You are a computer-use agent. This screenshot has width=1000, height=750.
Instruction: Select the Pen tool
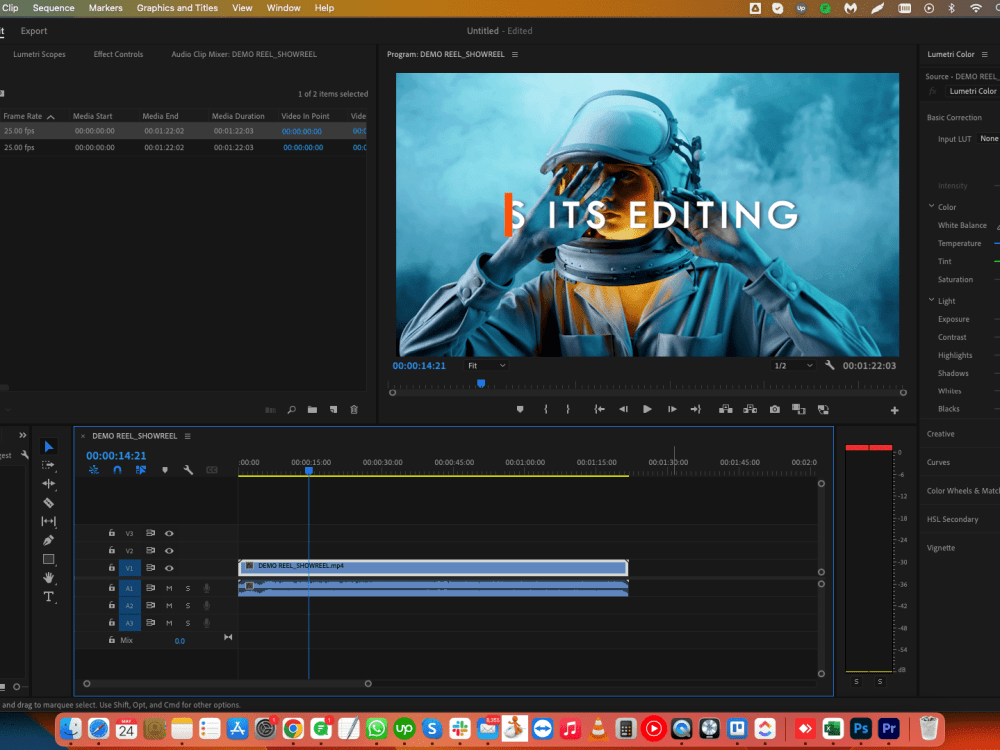tap(48, 540)
